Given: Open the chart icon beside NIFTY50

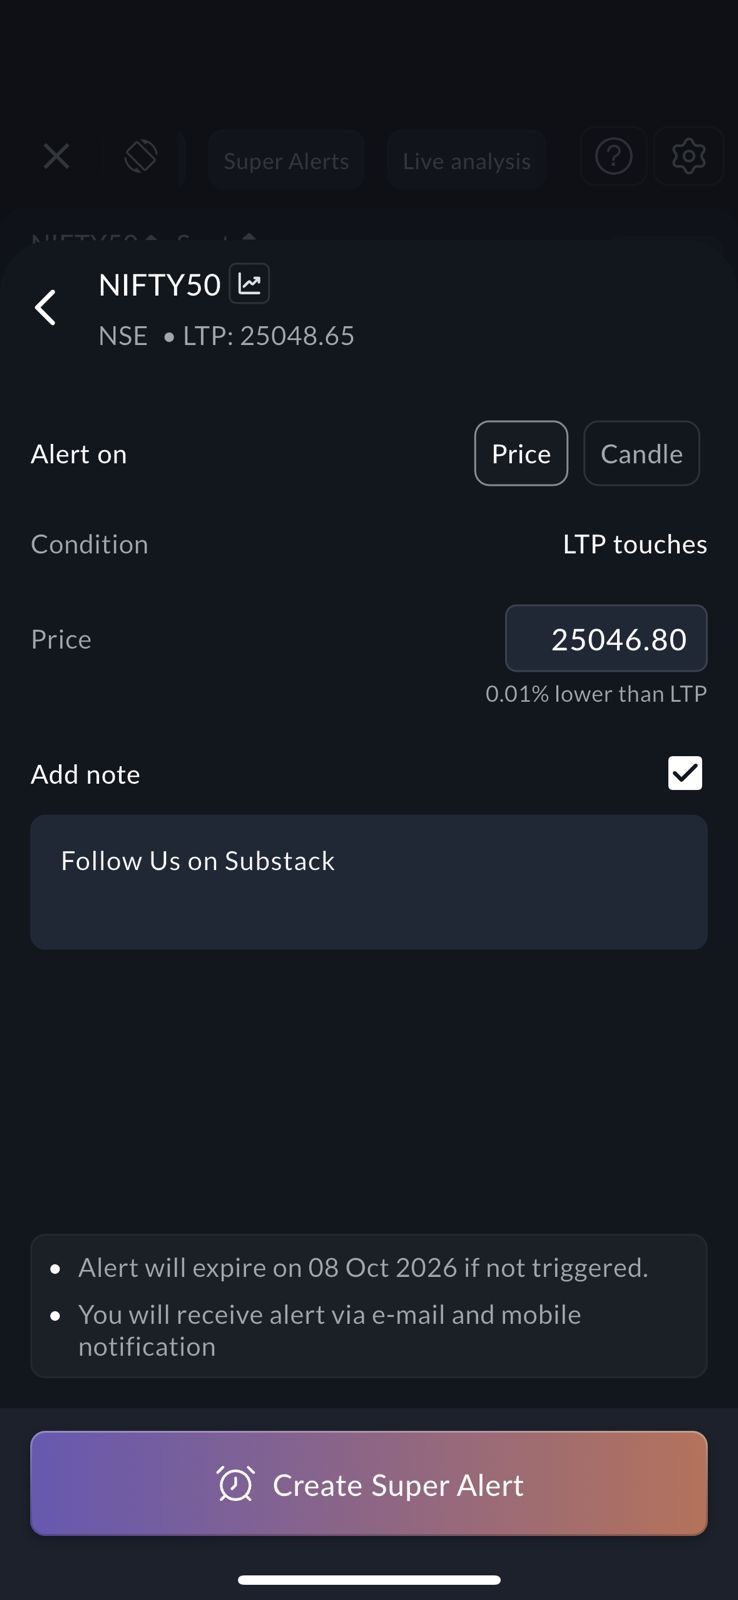Looking at the screenshot, I should (x=249, y=284).
